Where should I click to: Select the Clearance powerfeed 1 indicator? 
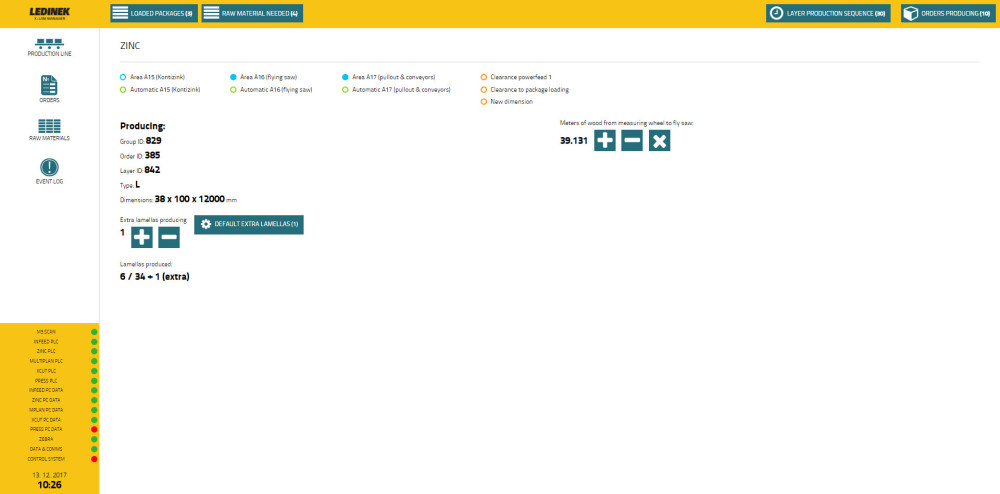click(x=484, y=77)
